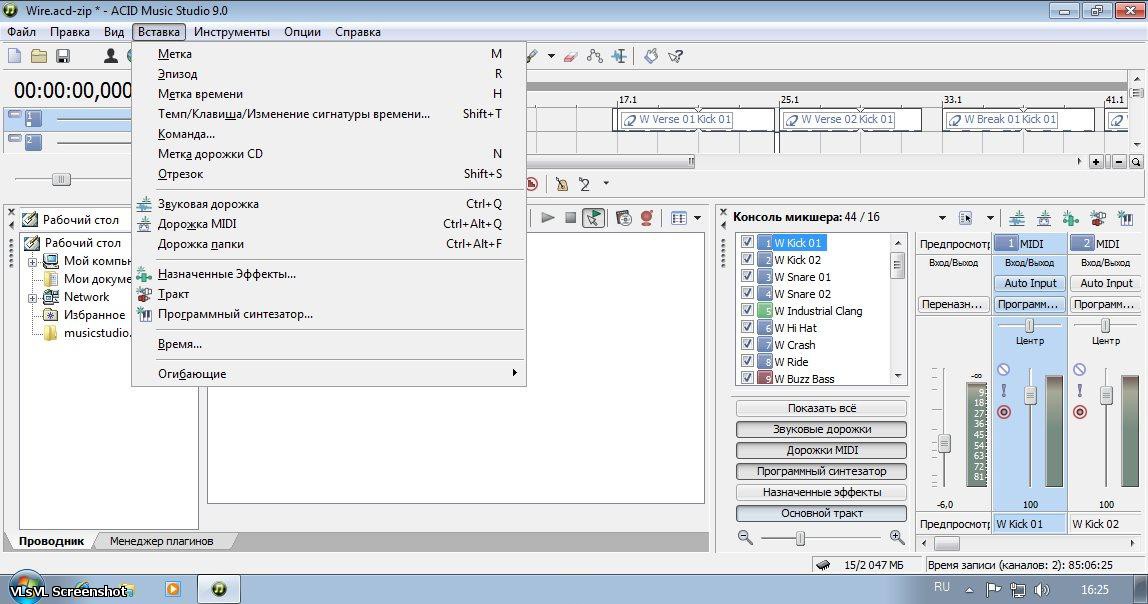Click the mixer zoom-out magnifier icon
1148x604 pixels.
pyautogui.click(x=745, y=537)
